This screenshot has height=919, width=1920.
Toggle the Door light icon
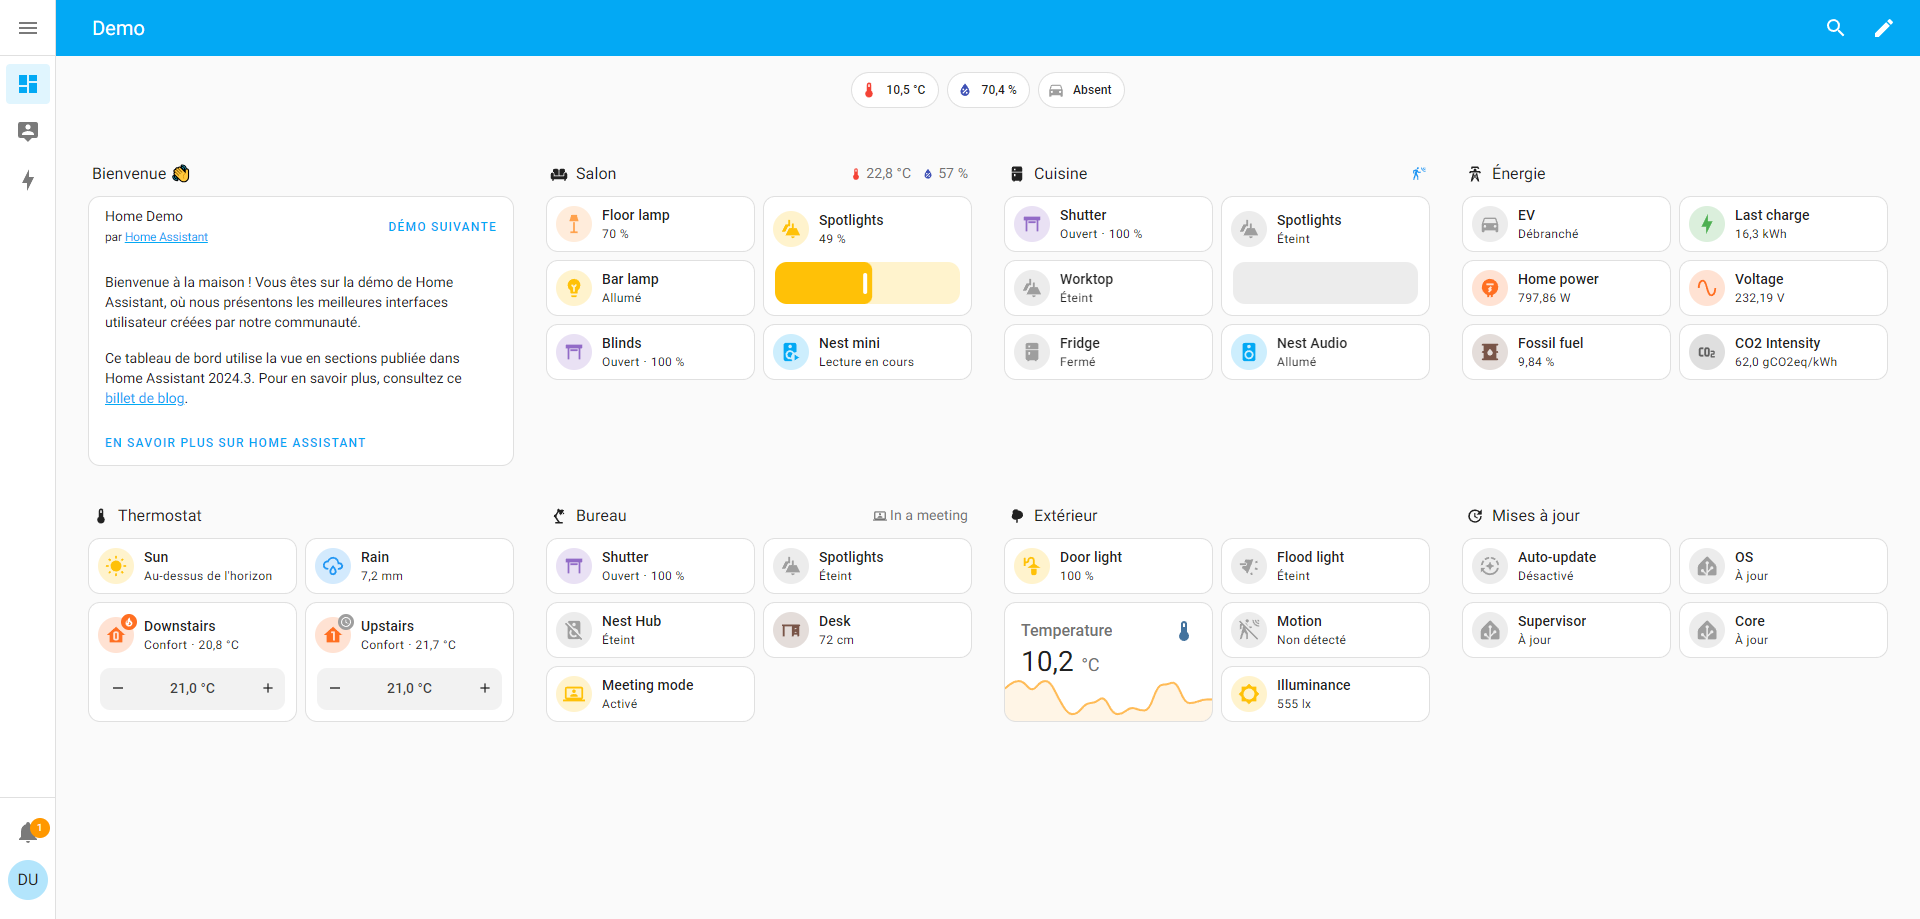coord(1032,566)
